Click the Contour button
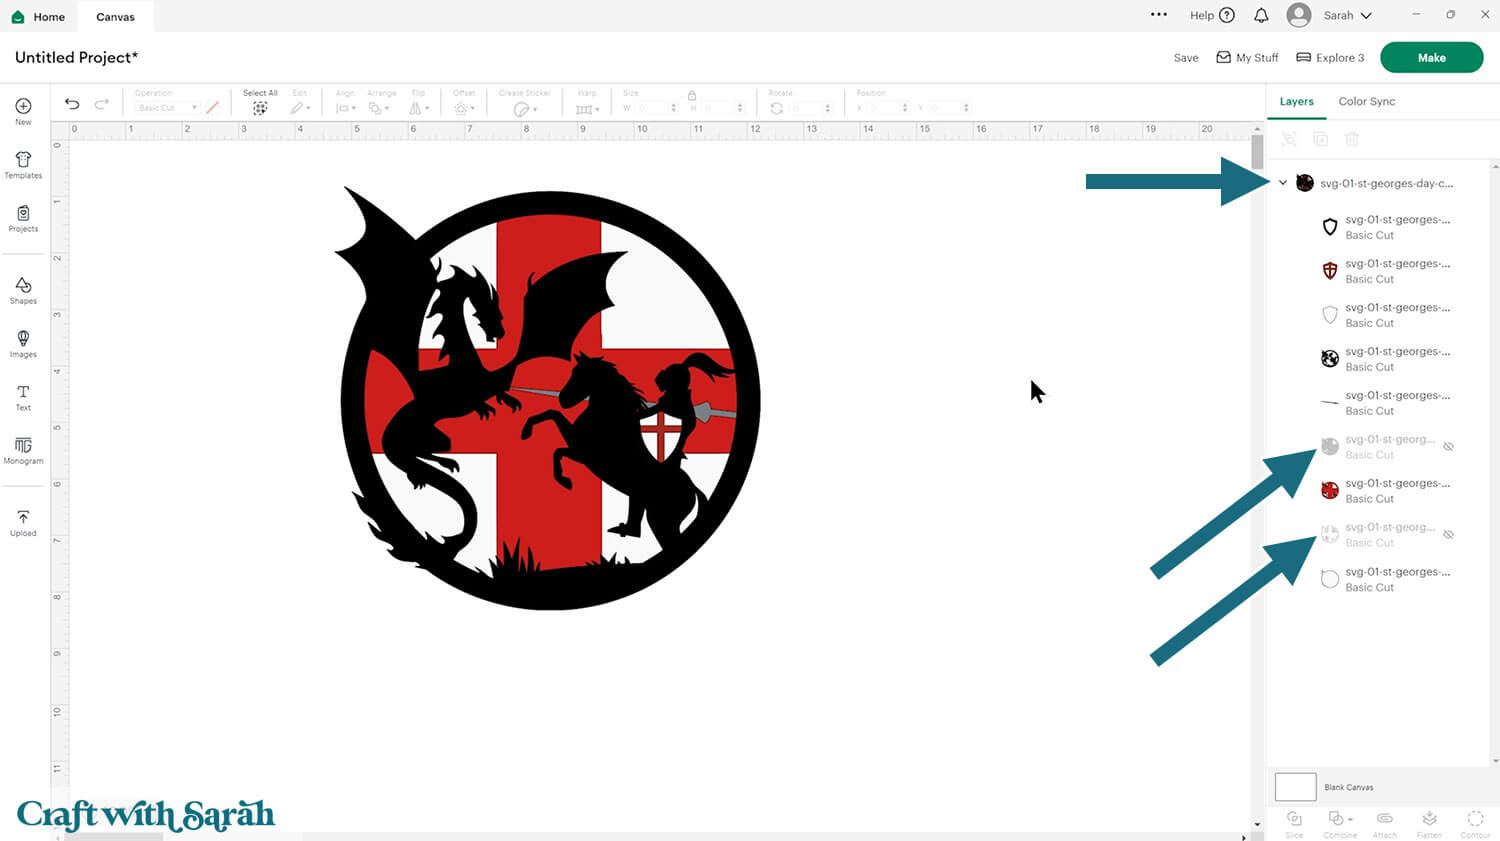Viewport: 1500px width, 841px height. click(1475, 824)
